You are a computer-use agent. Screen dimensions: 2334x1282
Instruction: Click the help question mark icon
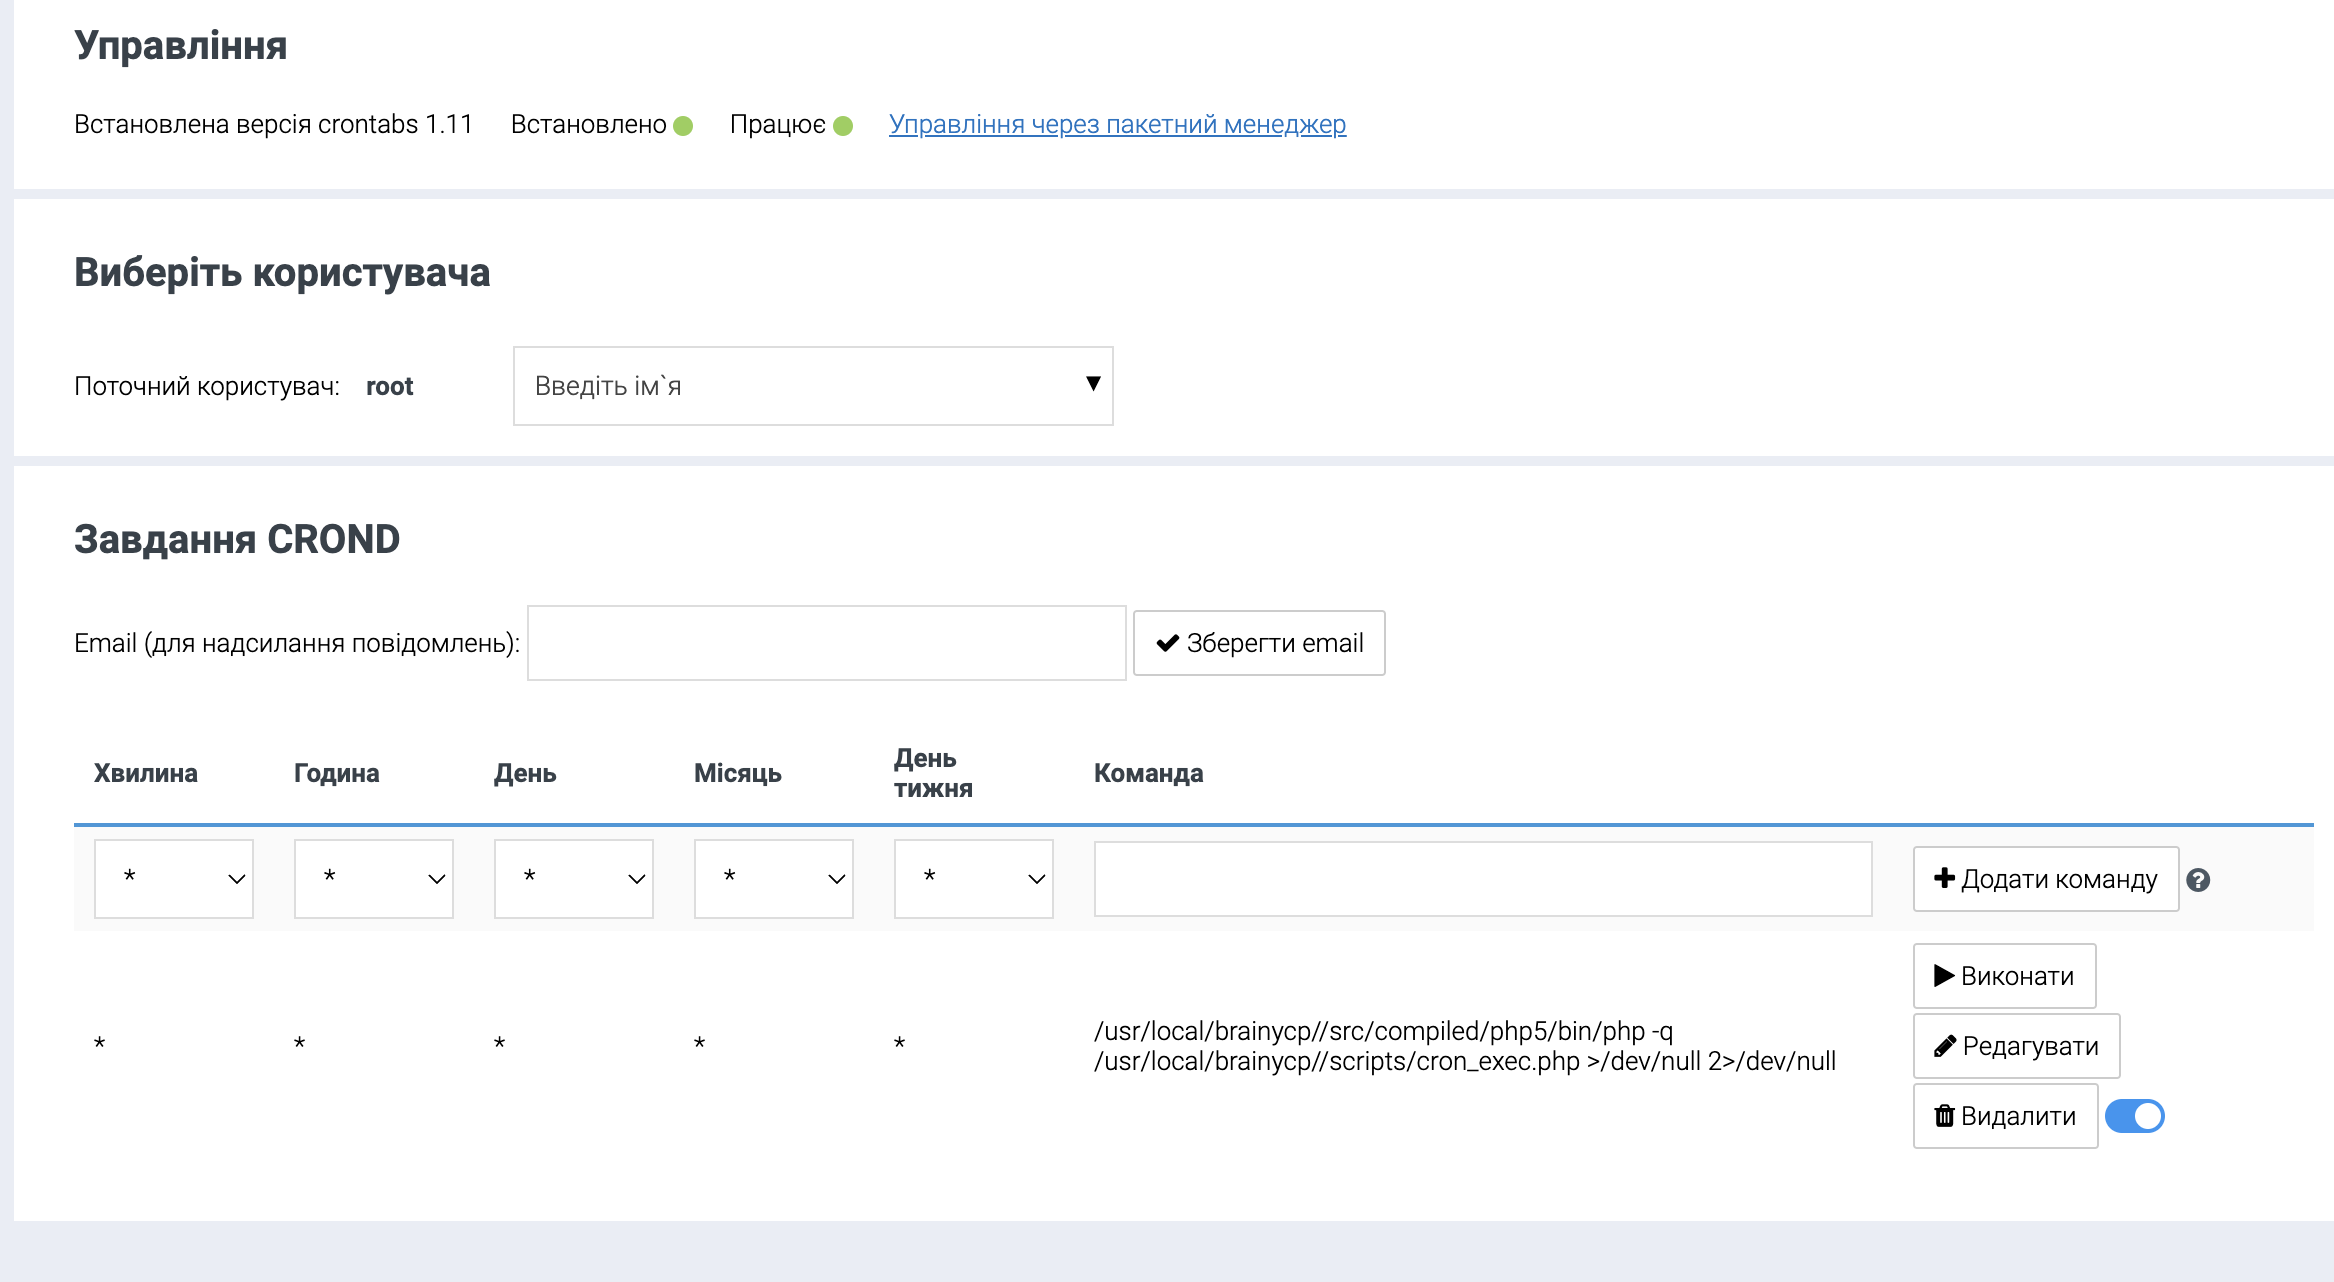click(2197, 880)
